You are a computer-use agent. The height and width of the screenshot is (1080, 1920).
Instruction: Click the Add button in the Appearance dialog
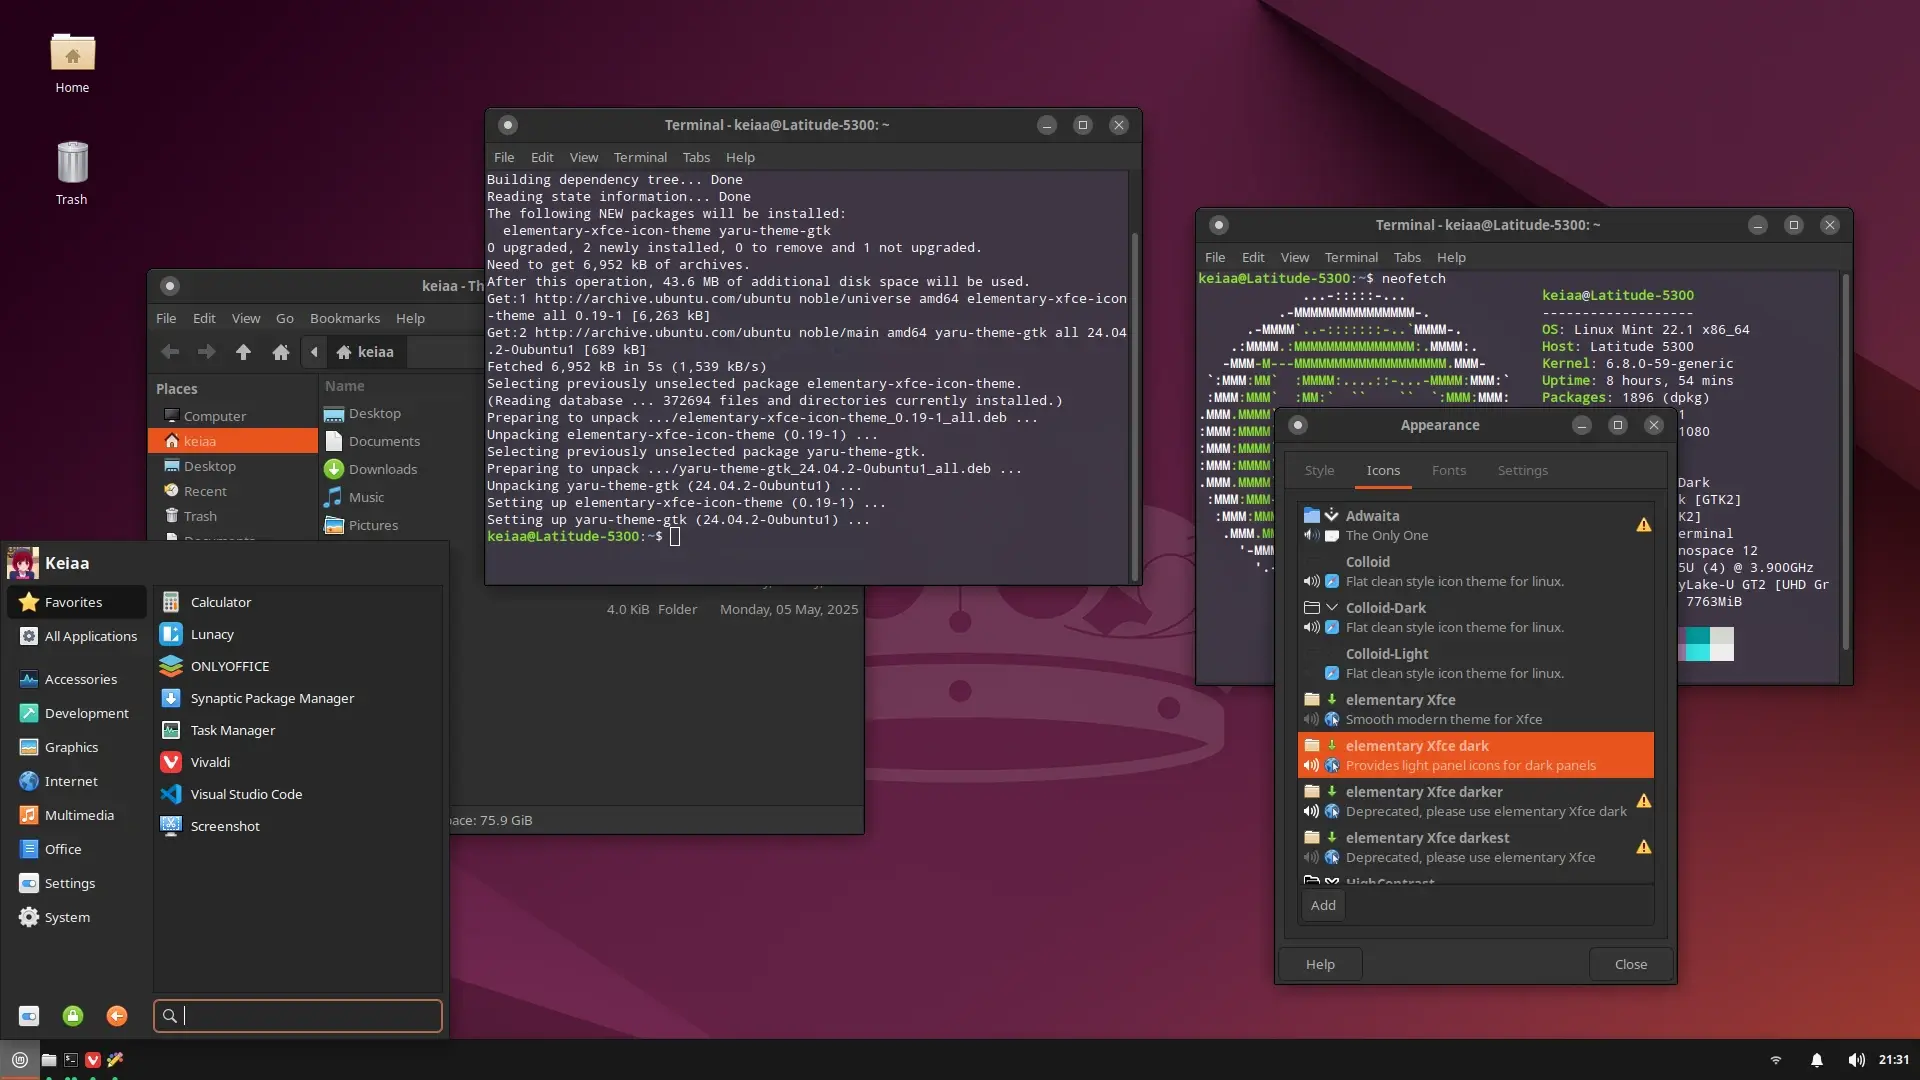pos(1323,905)
